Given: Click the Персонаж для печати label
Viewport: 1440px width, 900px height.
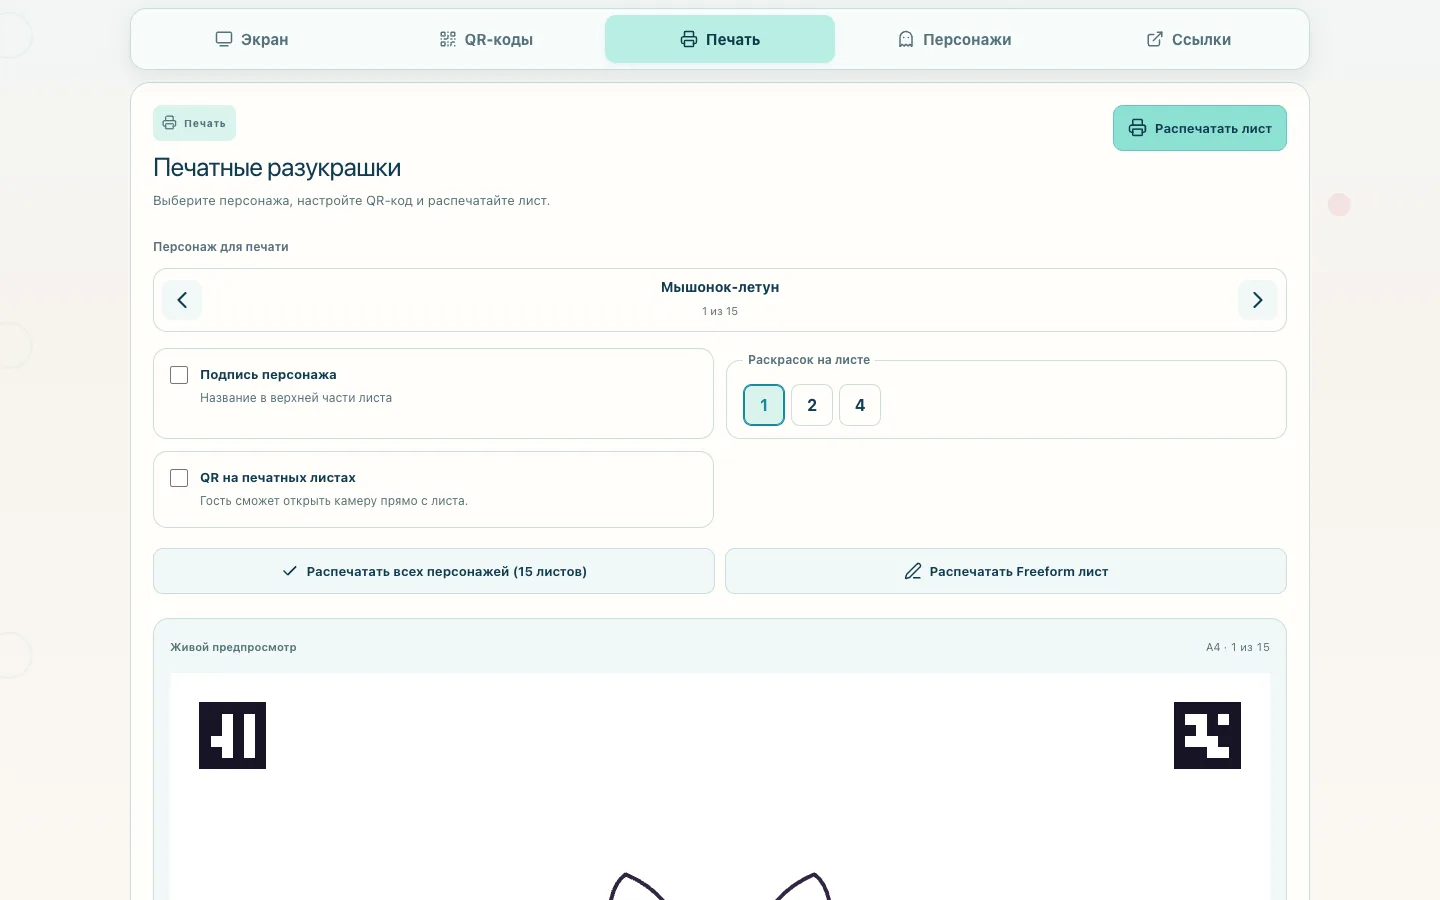Looking at the screenshot, I should click(221, 247).
